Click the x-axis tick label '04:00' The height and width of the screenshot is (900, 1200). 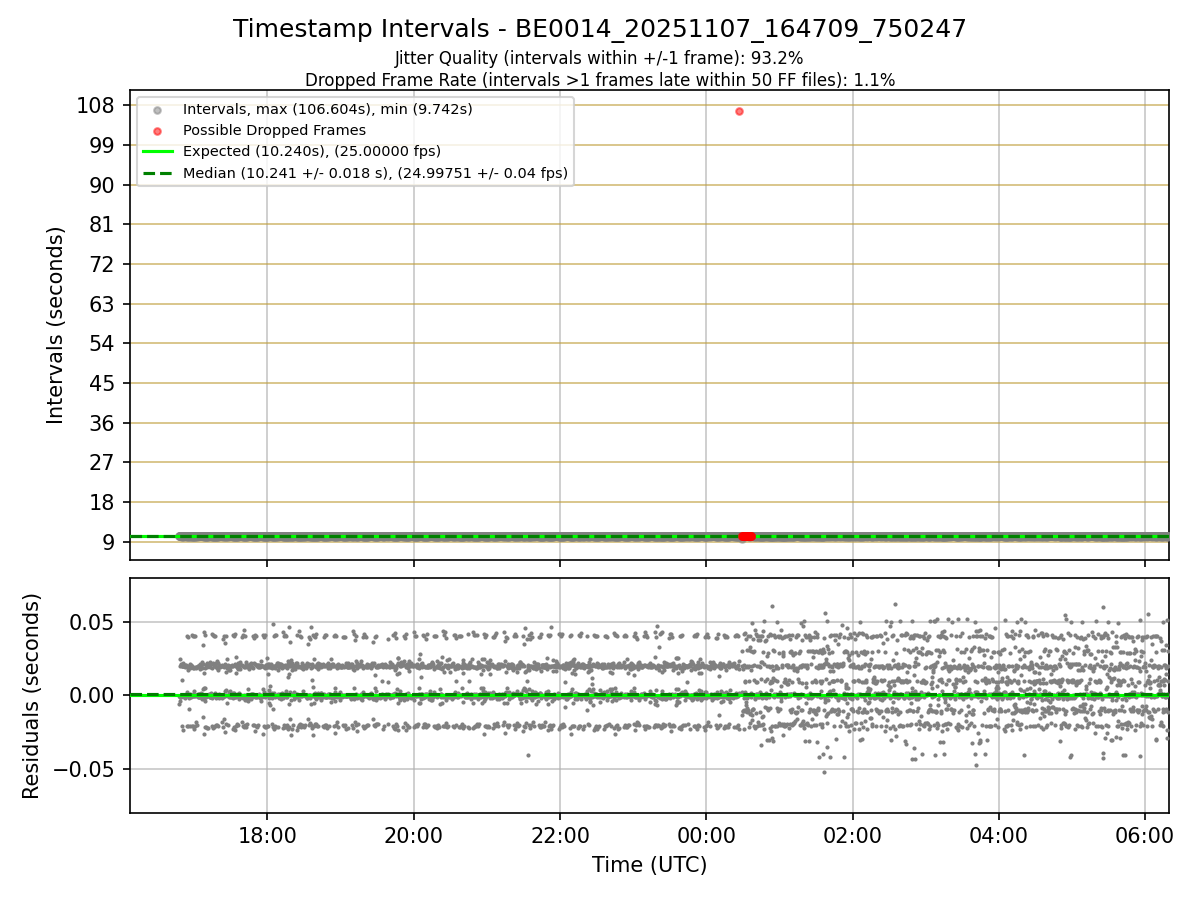coord(998,836)
